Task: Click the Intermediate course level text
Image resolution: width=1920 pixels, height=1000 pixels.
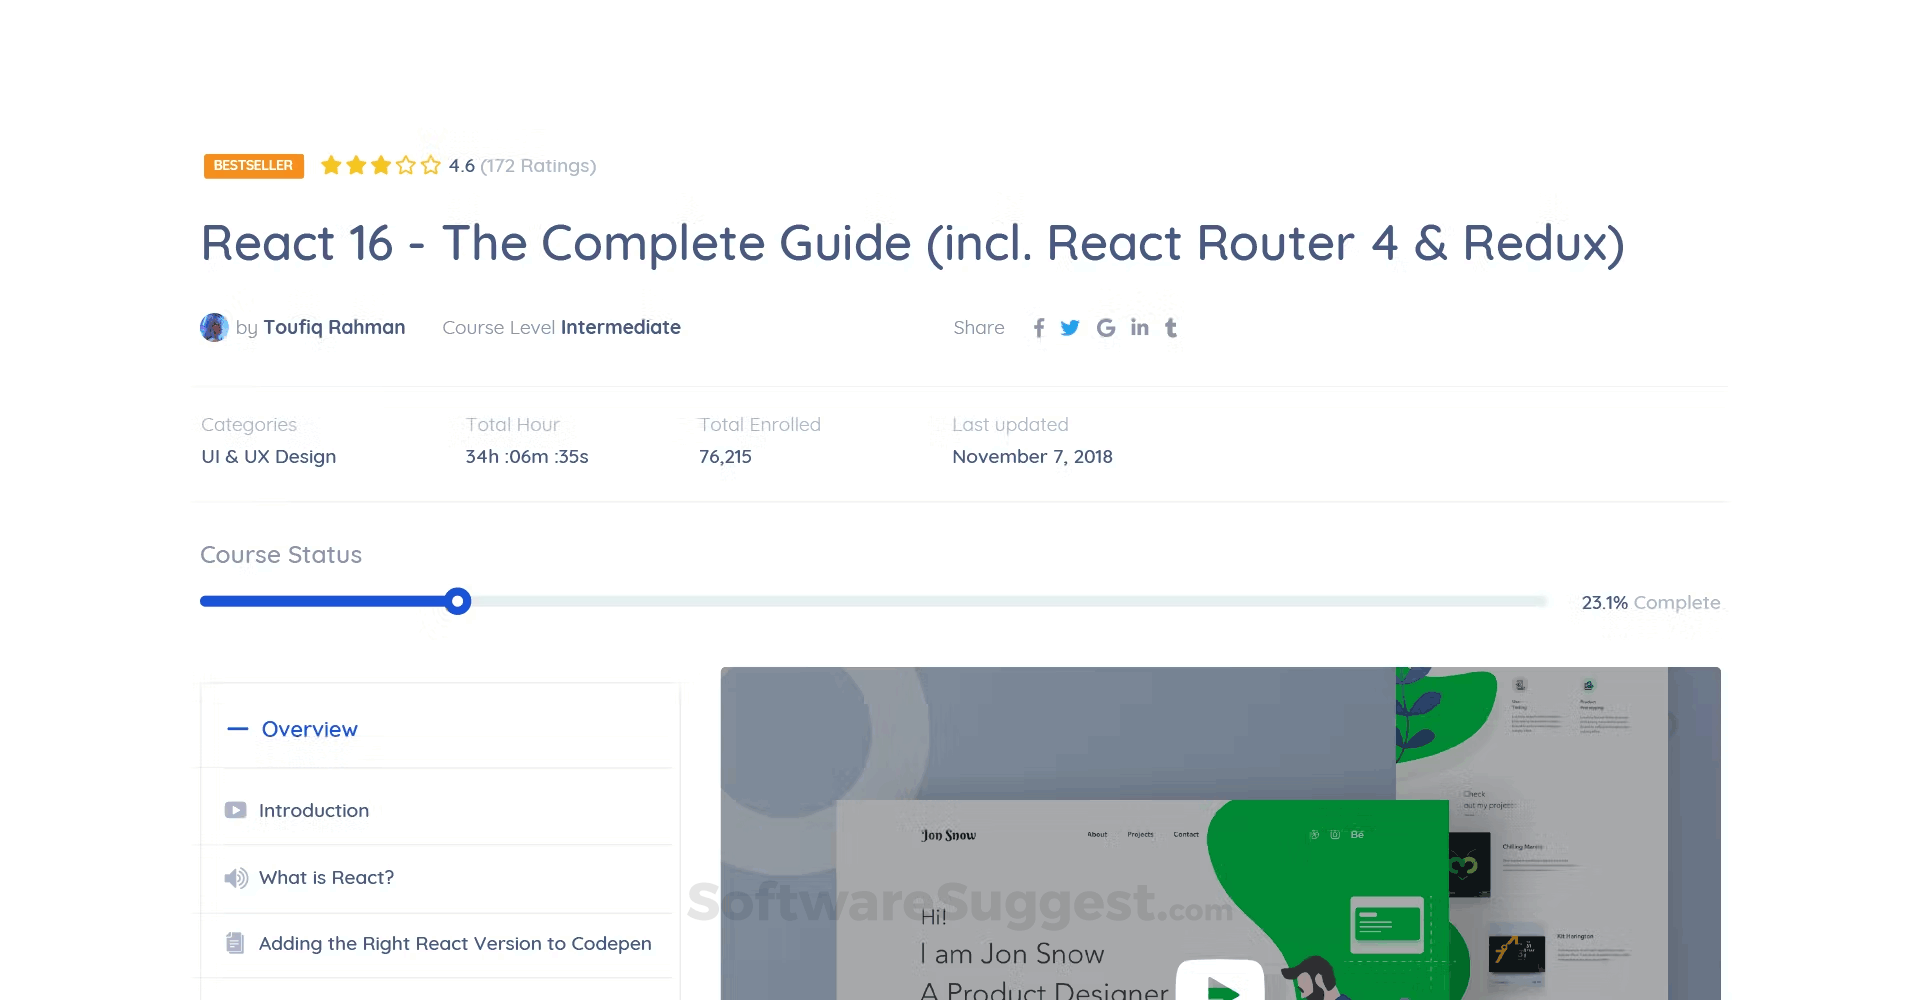Action: click(621, 327)
